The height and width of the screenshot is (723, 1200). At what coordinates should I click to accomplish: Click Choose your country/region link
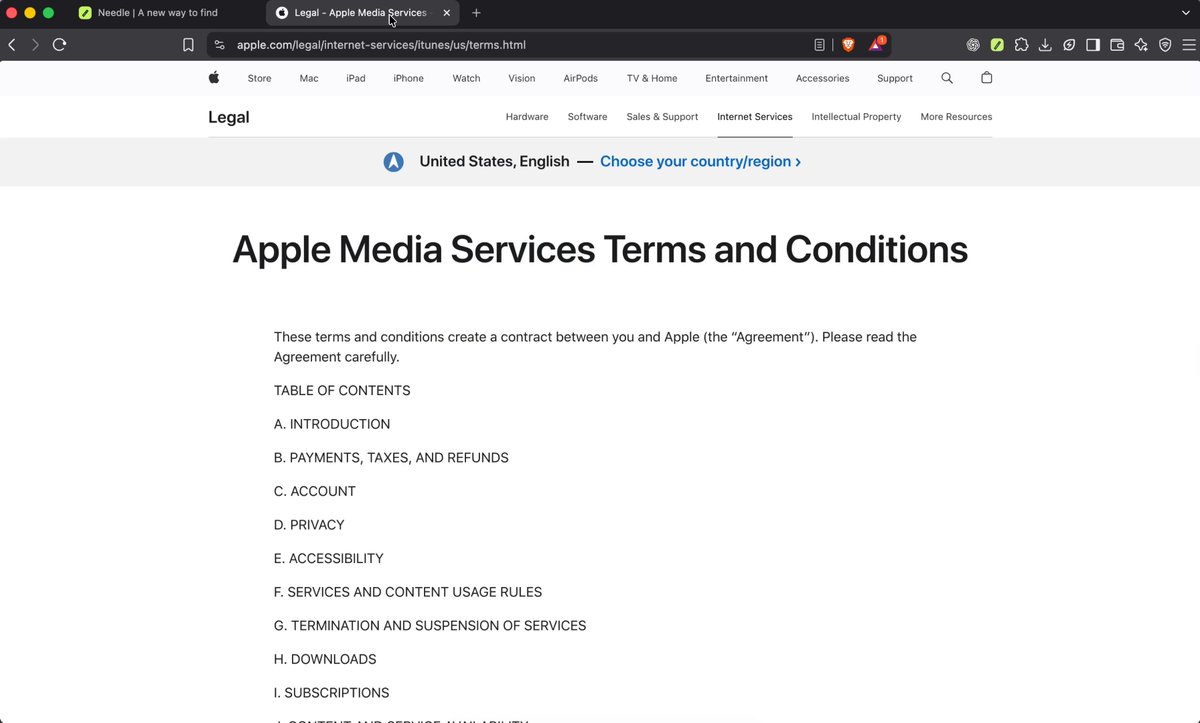[x=700, y=162]
